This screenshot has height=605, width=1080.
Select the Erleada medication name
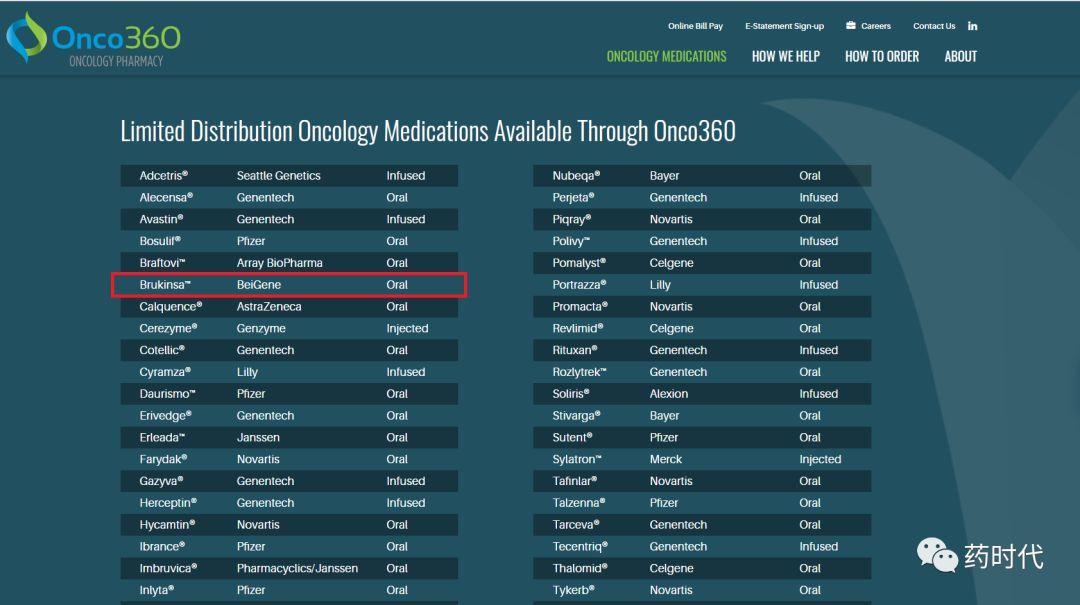pyautogui.click(x=162, y=438)
